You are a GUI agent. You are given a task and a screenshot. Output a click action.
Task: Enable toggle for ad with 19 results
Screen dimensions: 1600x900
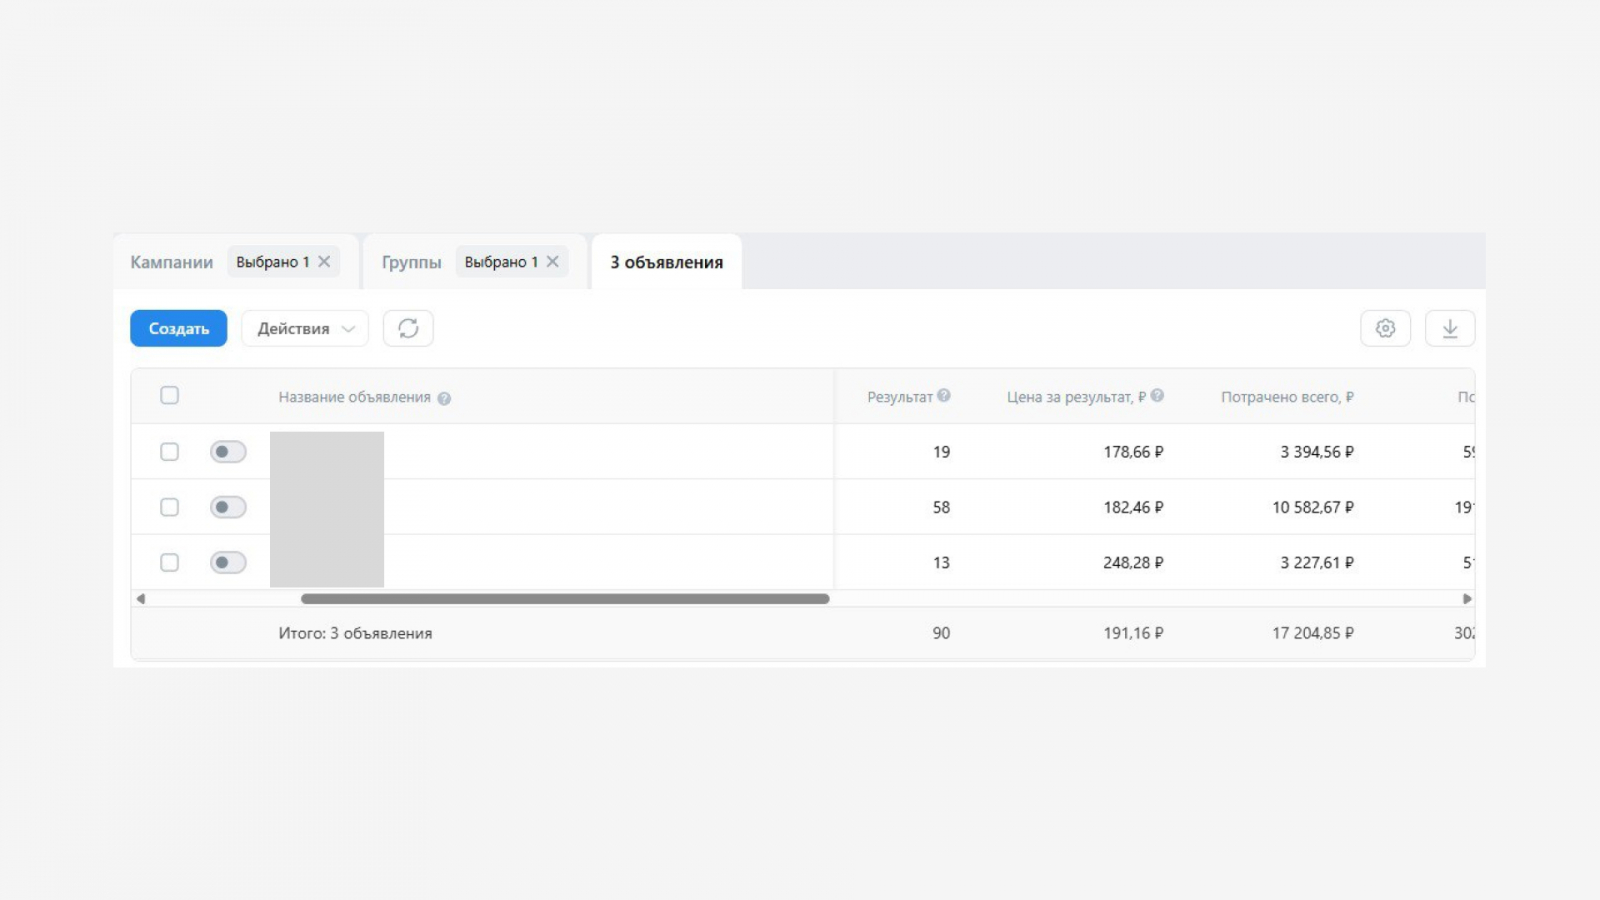point(228,452)
